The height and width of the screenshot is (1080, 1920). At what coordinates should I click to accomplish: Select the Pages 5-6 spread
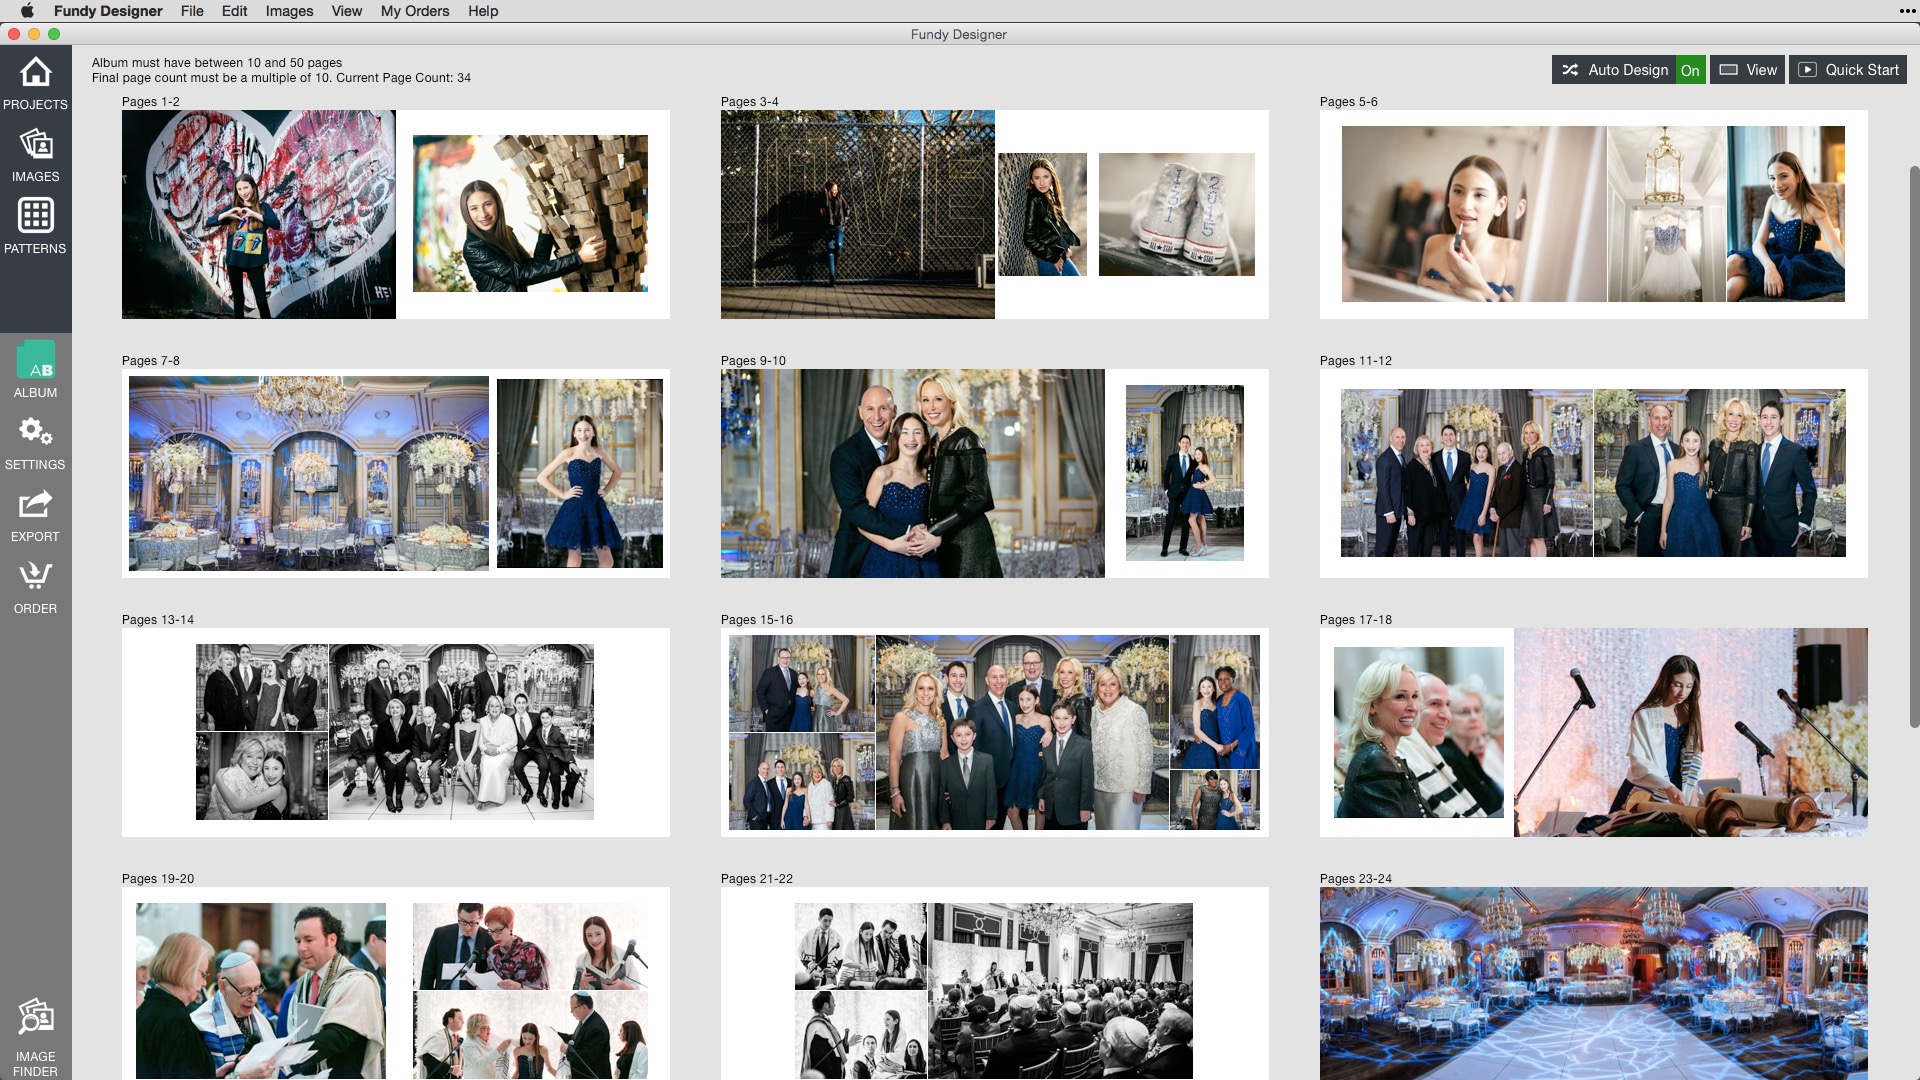[x=1594, y=214]
